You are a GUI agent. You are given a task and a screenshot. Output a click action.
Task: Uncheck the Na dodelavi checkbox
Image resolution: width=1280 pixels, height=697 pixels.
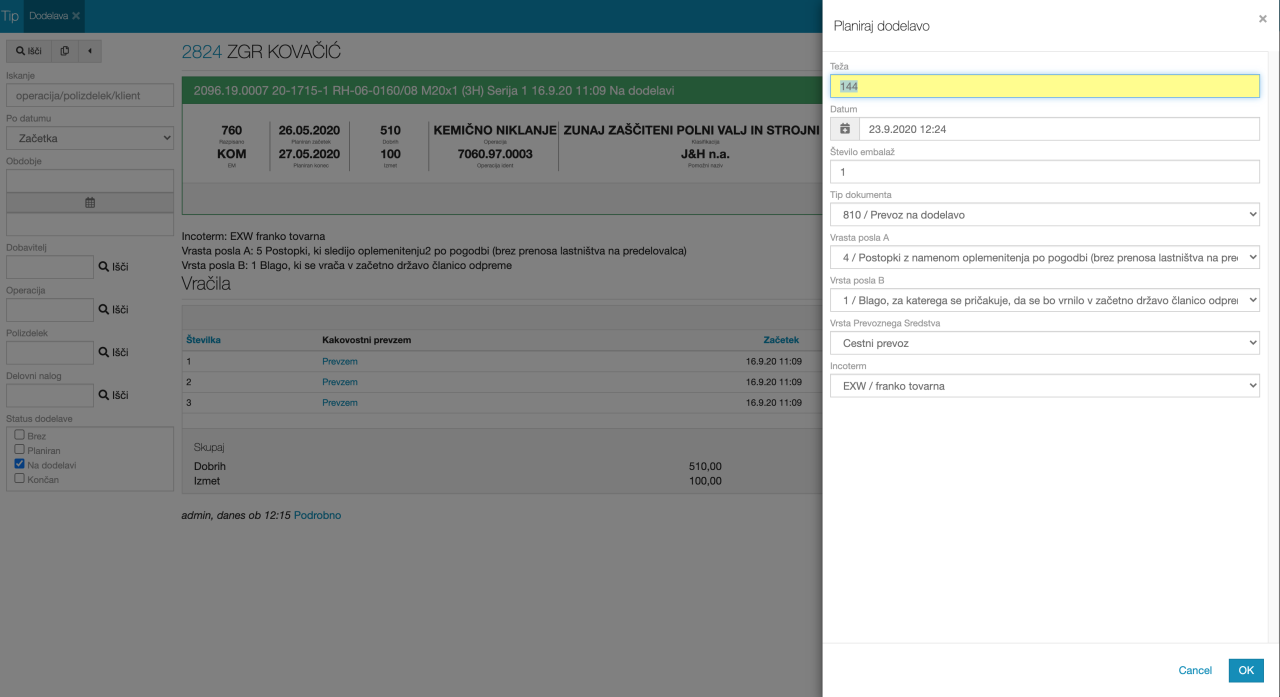19,464
